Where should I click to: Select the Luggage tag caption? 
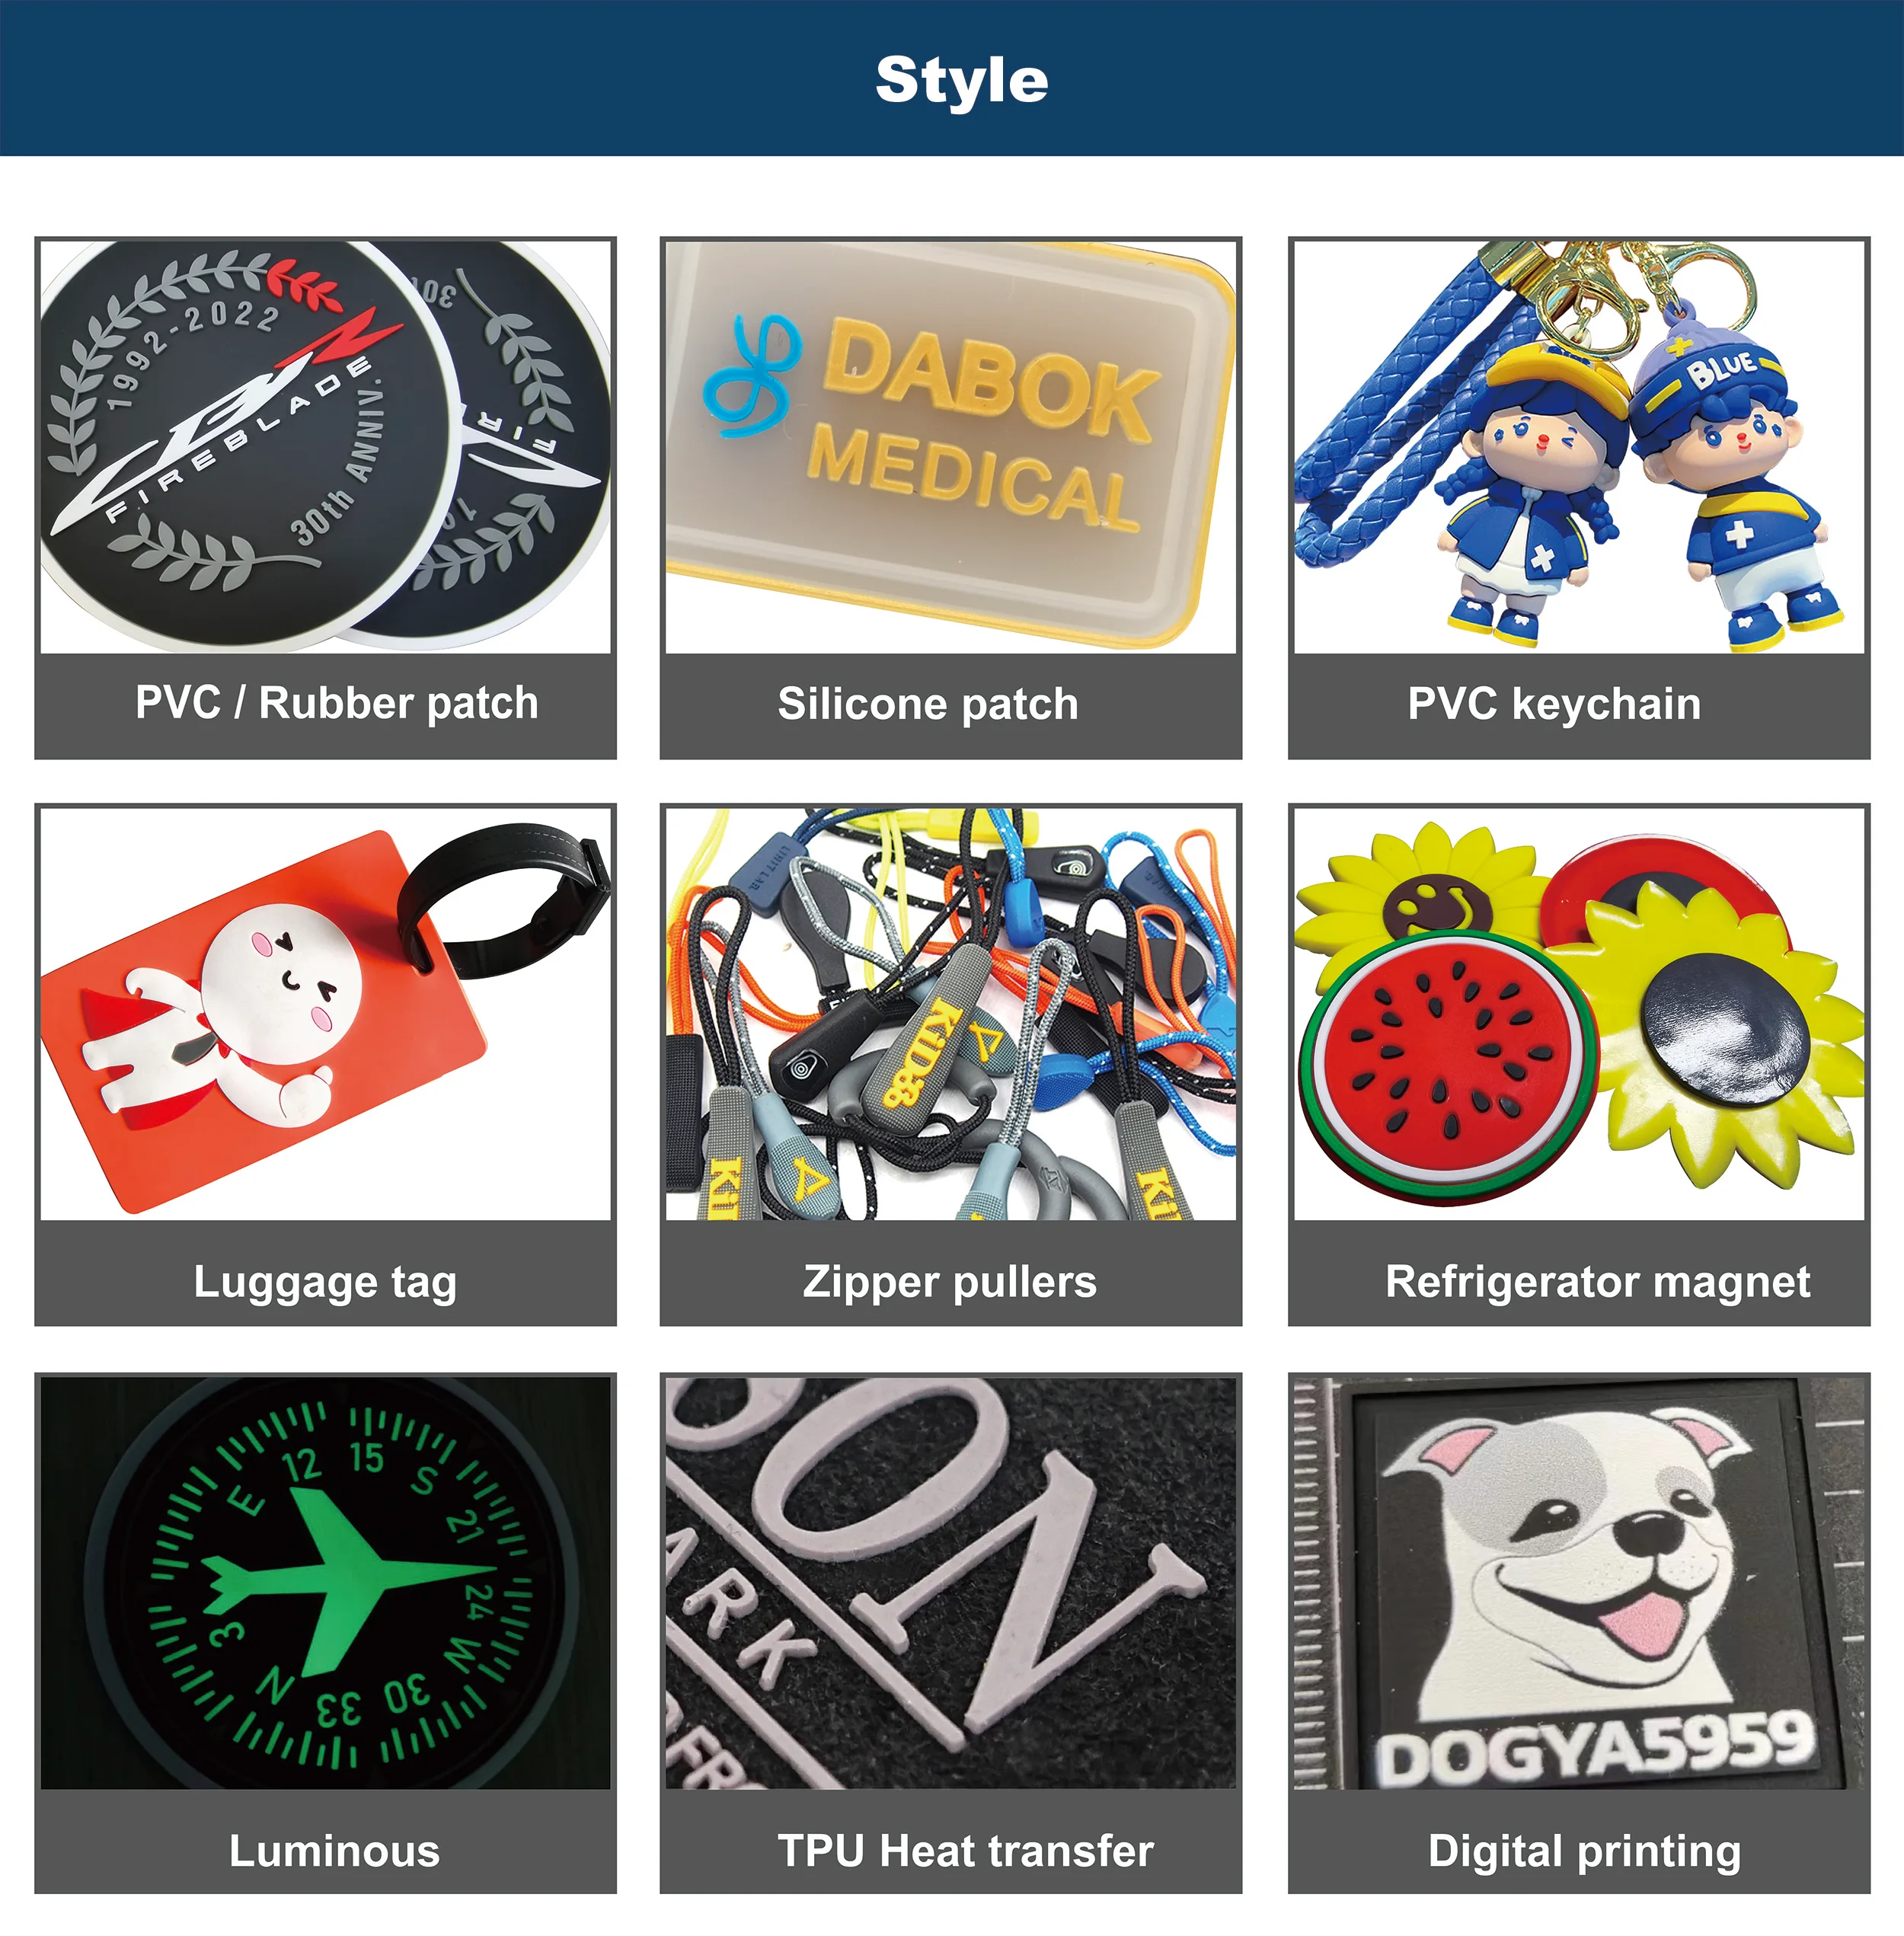325,1282
